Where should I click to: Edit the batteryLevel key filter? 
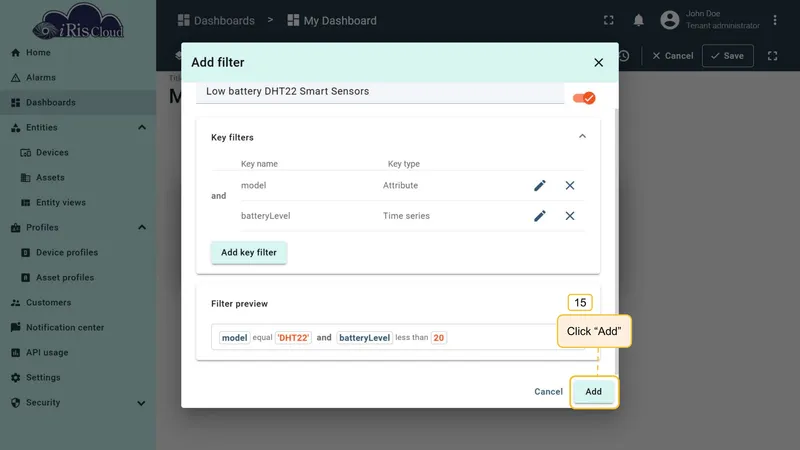click(x=540, y=216)
